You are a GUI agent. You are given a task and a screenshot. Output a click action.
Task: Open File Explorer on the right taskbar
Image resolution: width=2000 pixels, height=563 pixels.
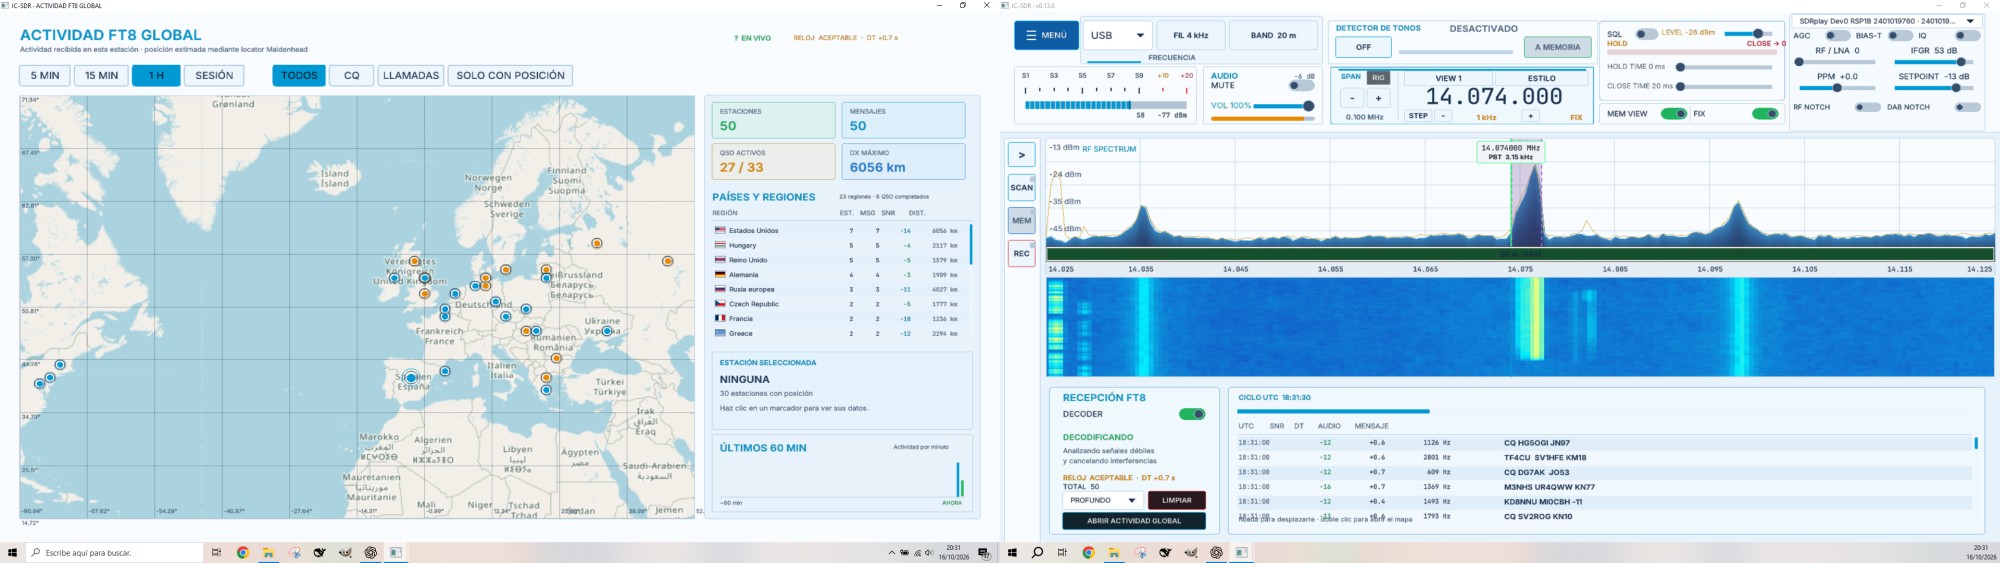pyautogui.click(x=1113, y=552)
